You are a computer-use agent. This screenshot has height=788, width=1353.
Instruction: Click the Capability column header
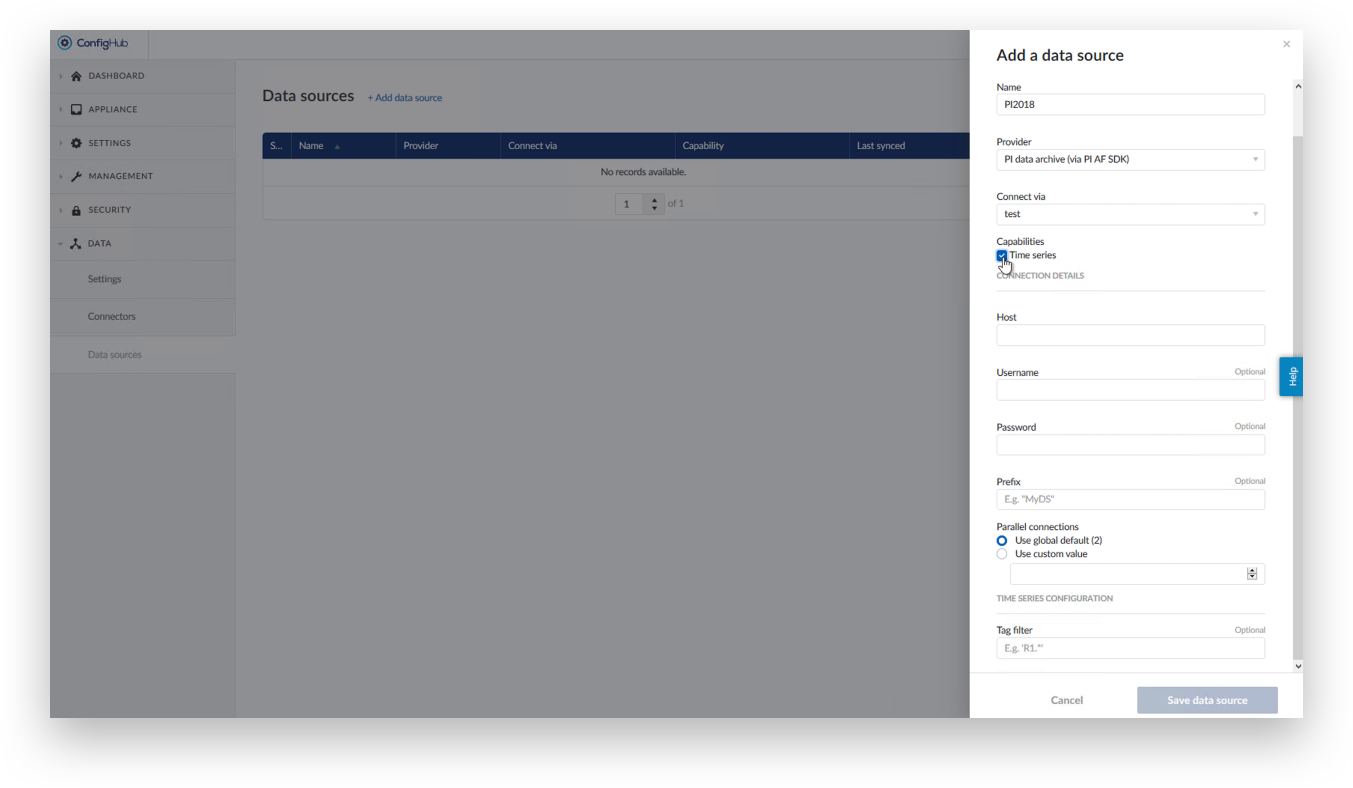(x=761, y=146)
